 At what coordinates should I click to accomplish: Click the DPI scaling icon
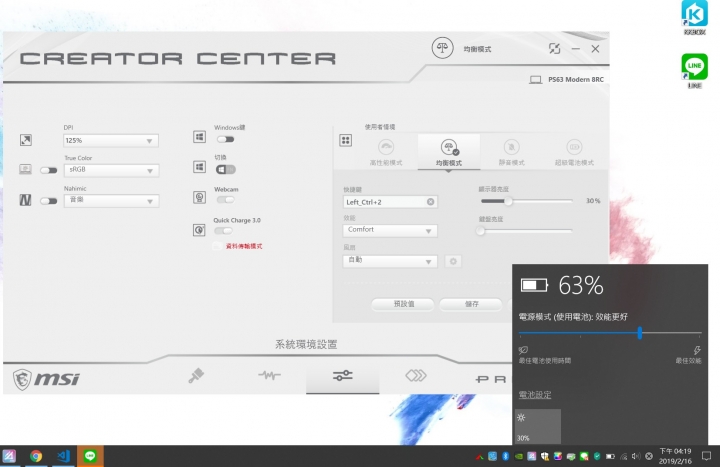click(x=26, y=140)
